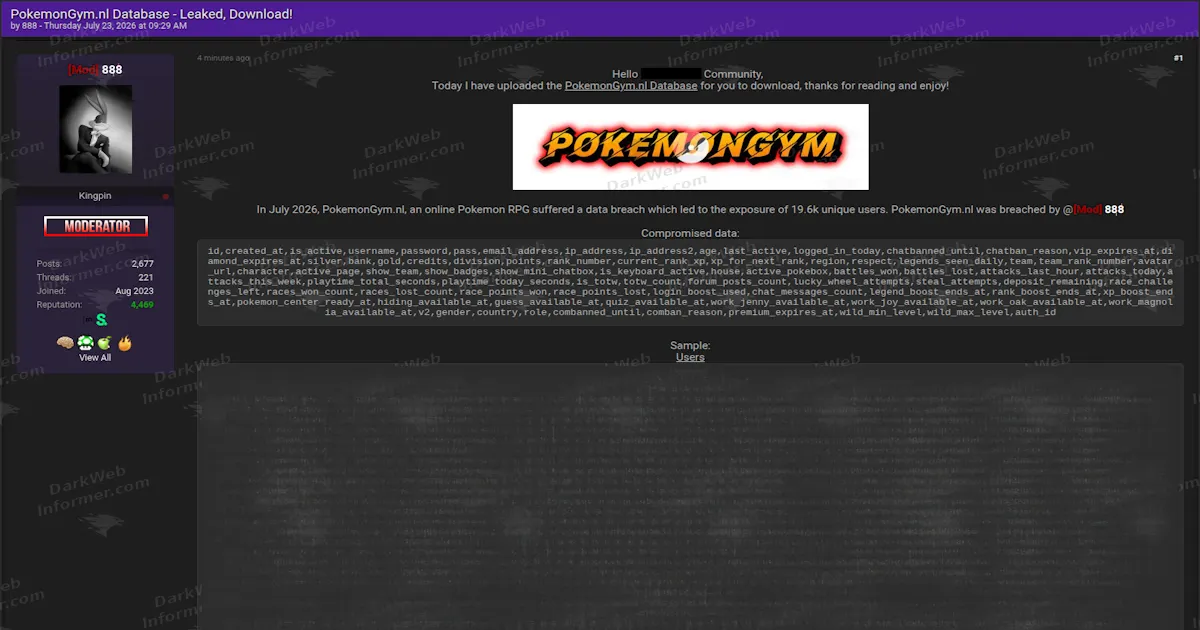Viewport: 1200px width, 630px height.
Task: Click the blurred Users sample code block
Action: [x=690, y=497]
